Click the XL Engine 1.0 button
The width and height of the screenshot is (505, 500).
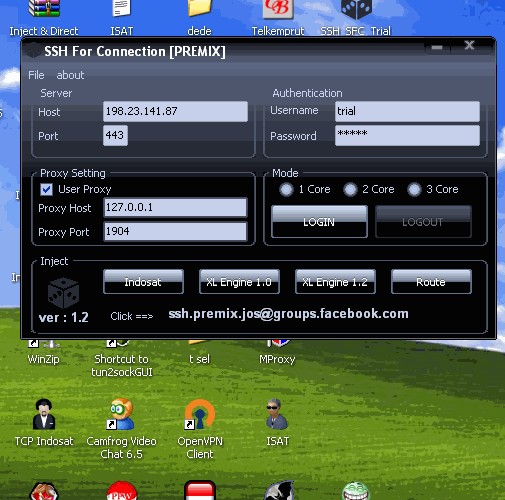click(x=239, y=282)
